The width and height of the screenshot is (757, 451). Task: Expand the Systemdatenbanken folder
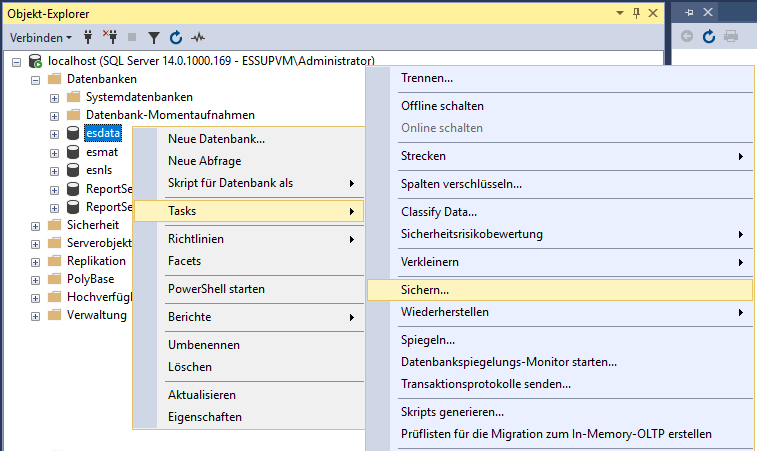tap(54, 99)
